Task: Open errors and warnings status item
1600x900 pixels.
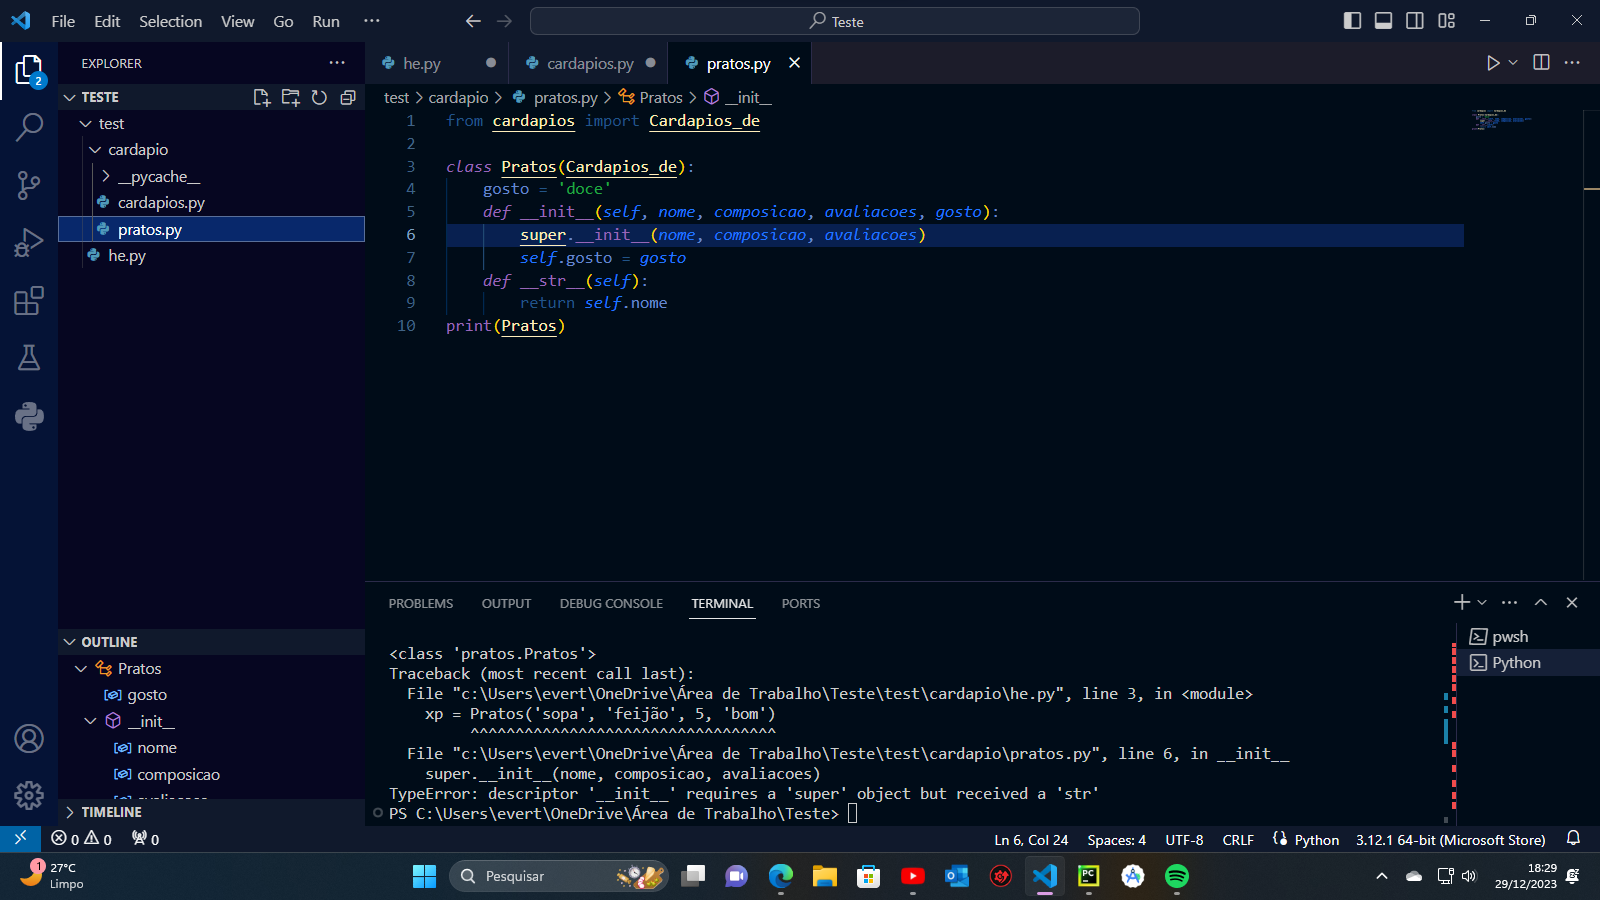Action: tap(82, 839)
